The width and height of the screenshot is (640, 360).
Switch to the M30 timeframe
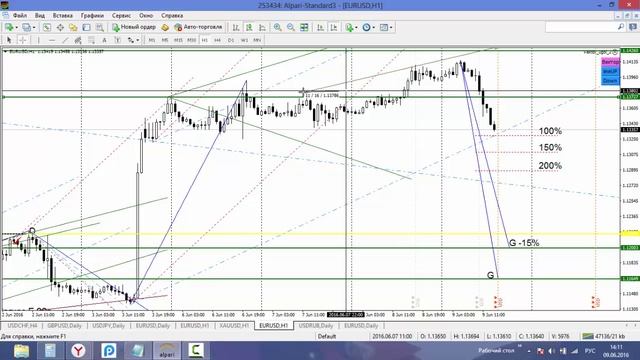coord(191,40)
